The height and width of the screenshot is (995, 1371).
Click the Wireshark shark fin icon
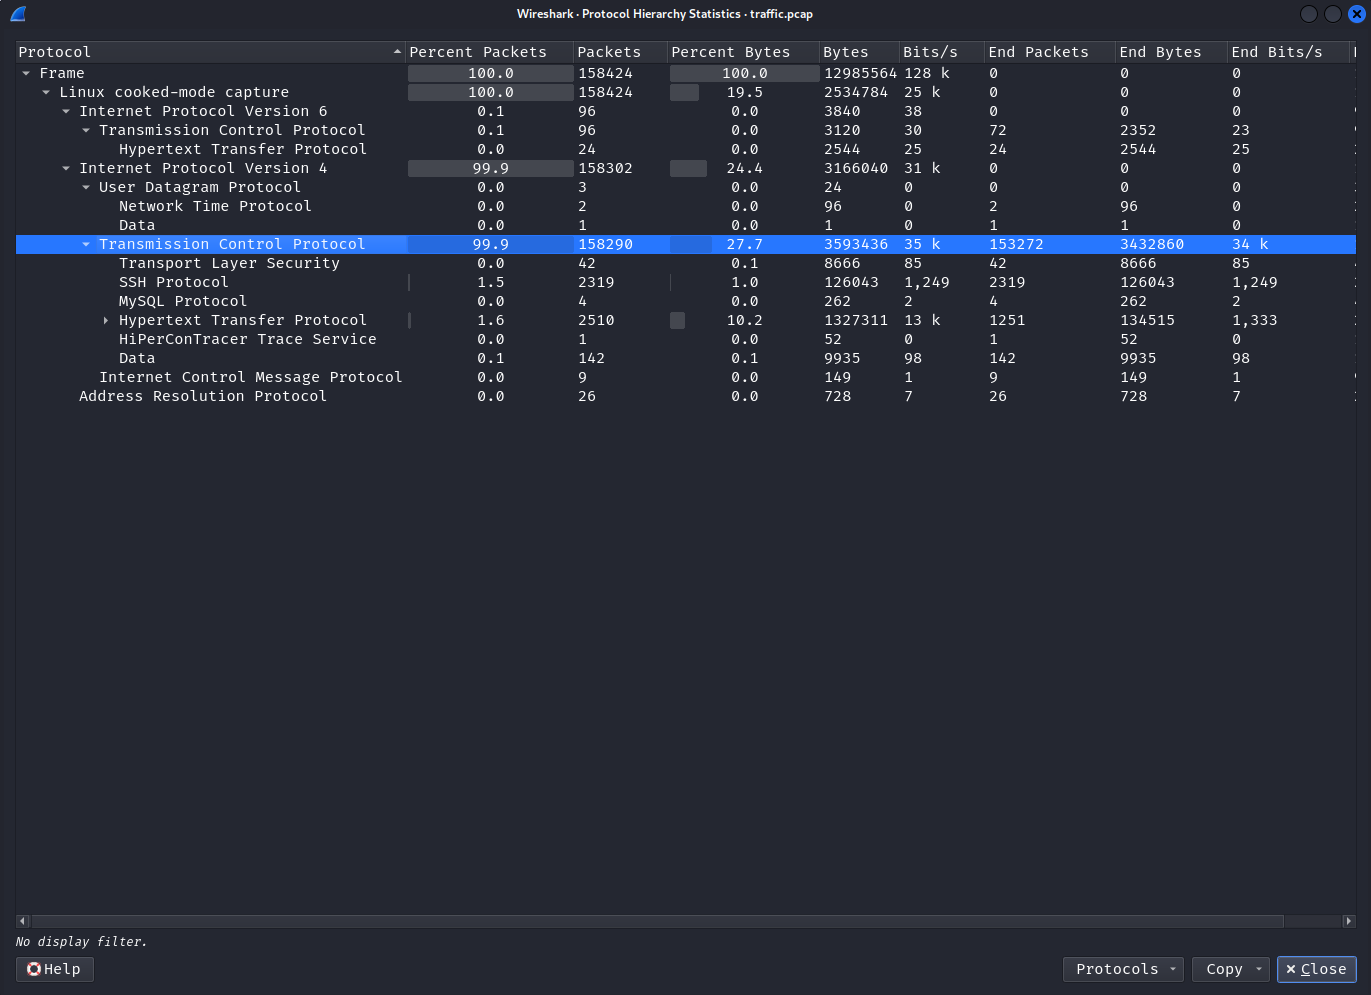click(18, 14)
